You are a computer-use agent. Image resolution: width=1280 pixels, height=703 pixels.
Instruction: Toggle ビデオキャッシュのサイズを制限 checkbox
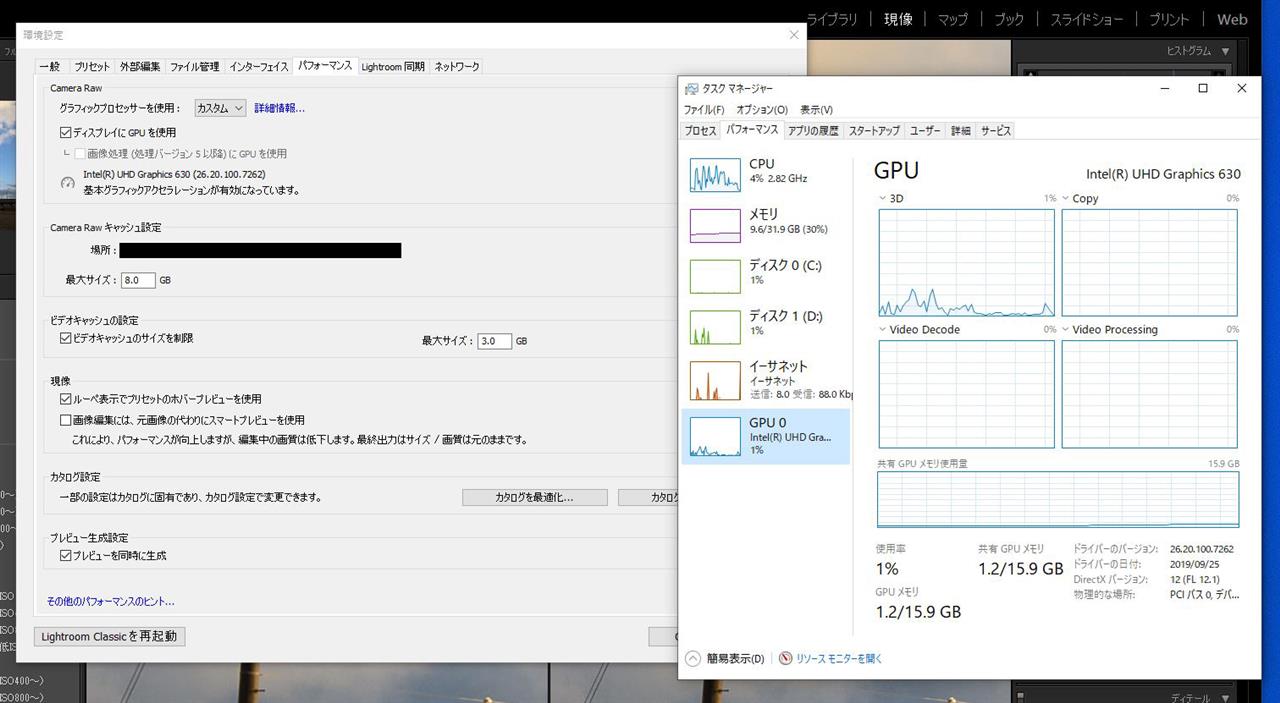pyautogui.click(x=66, y=339)
